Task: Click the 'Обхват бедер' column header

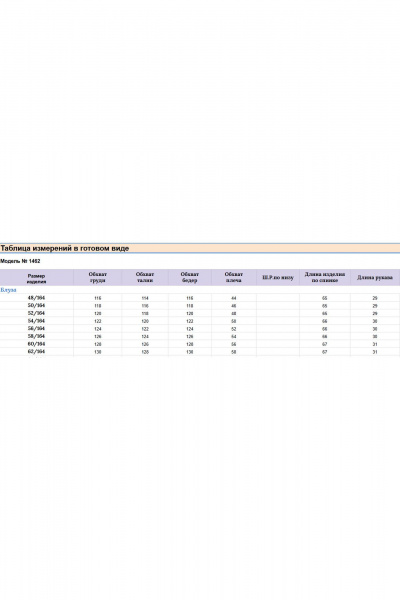Action: tap(189, 277)
